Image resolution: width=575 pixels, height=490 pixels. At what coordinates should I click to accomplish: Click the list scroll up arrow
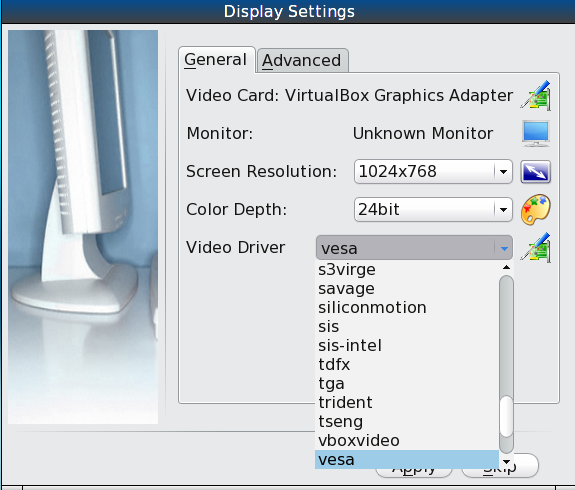(506, 267)
